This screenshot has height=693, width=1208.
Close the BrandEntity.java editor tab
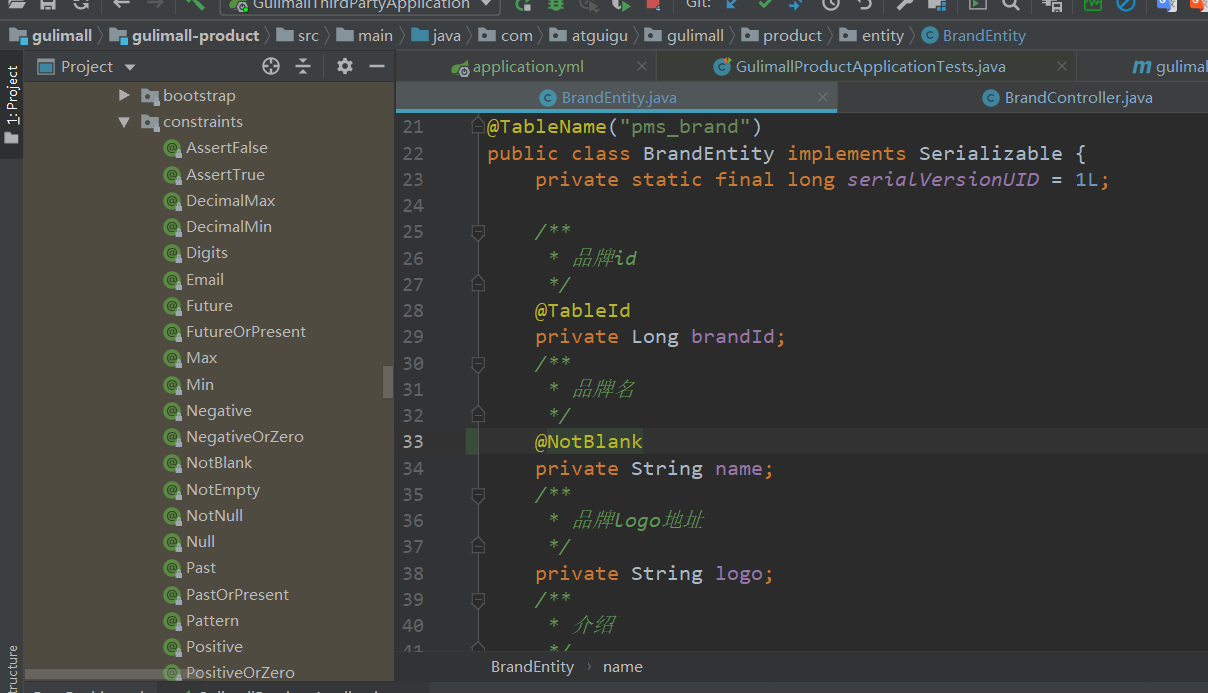click(823, 97)
